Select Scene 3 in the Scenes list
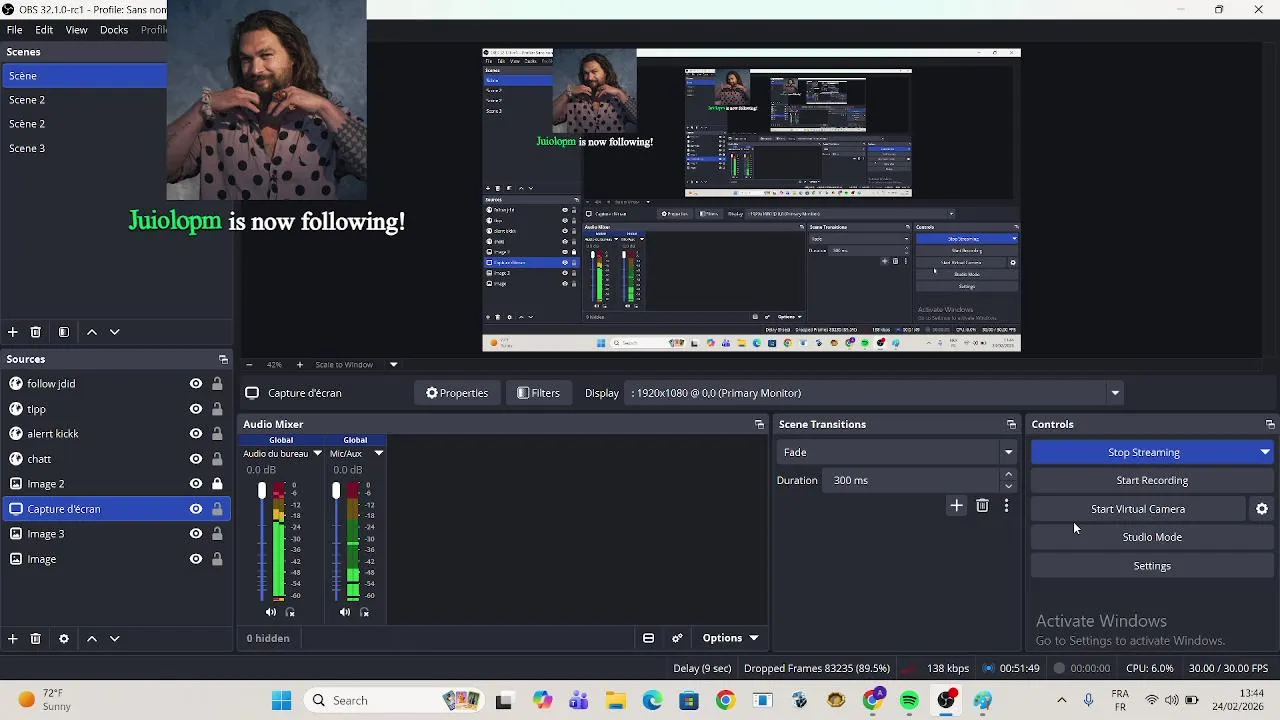The width and height of the screenshot is (1280, 720). point(84,148)
